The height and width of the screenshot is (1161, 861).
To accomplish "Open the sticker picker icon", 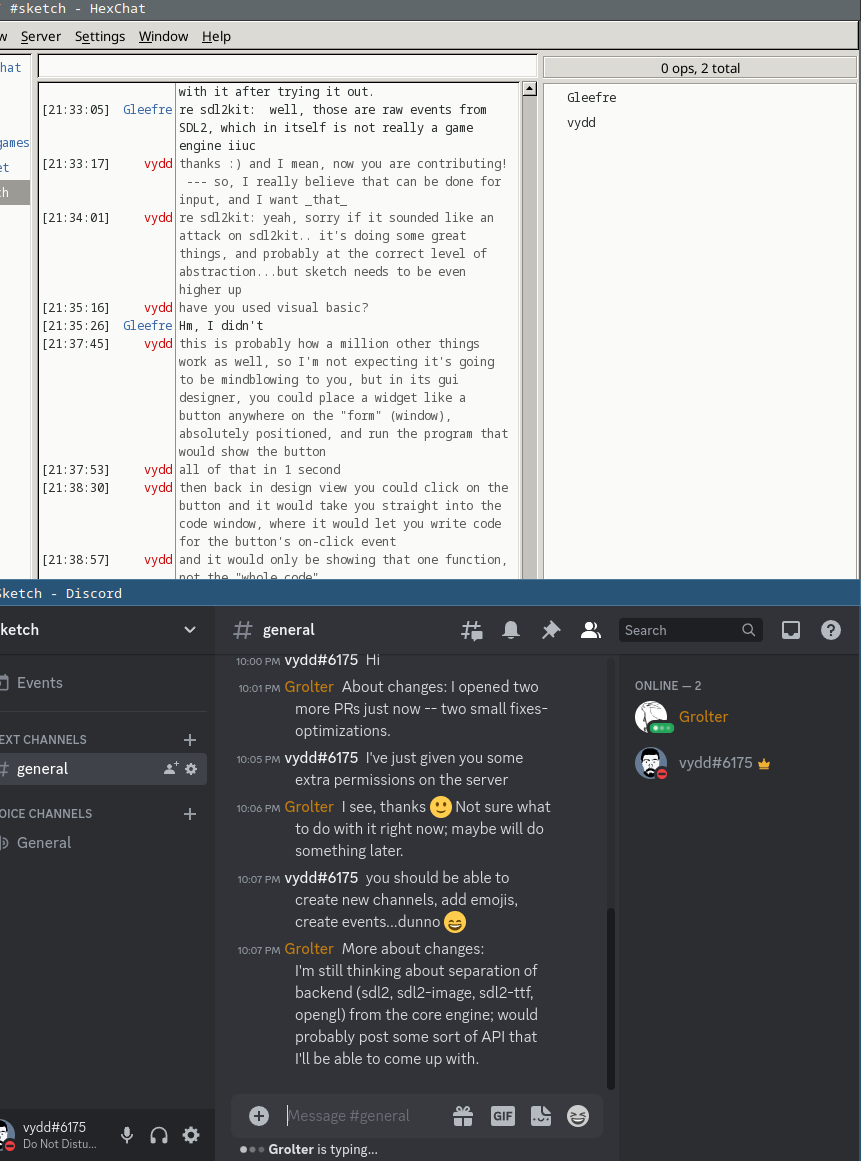I will point(540,1116).
